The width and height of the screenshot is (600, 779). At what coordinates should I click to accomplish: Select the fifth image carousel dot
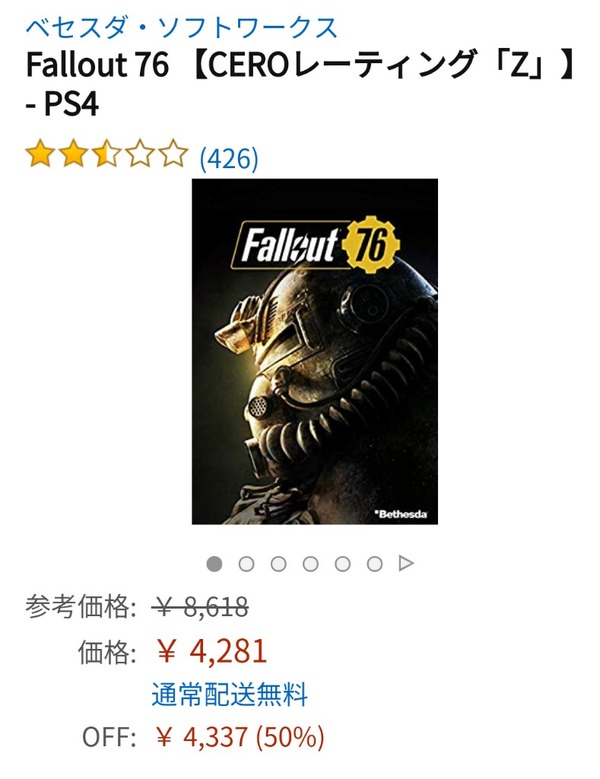342,564
